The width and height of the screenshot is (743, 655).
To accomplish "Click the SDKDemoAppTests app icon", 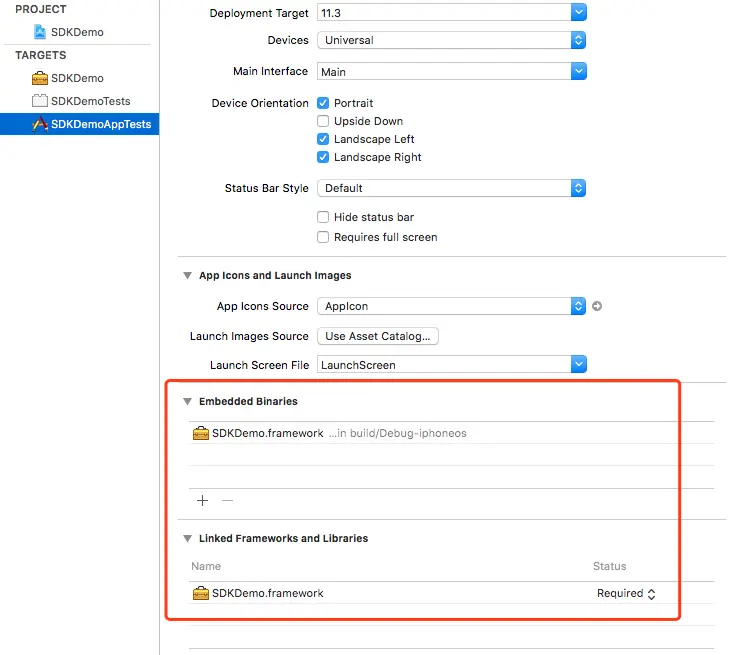I will tap(40, 124).
